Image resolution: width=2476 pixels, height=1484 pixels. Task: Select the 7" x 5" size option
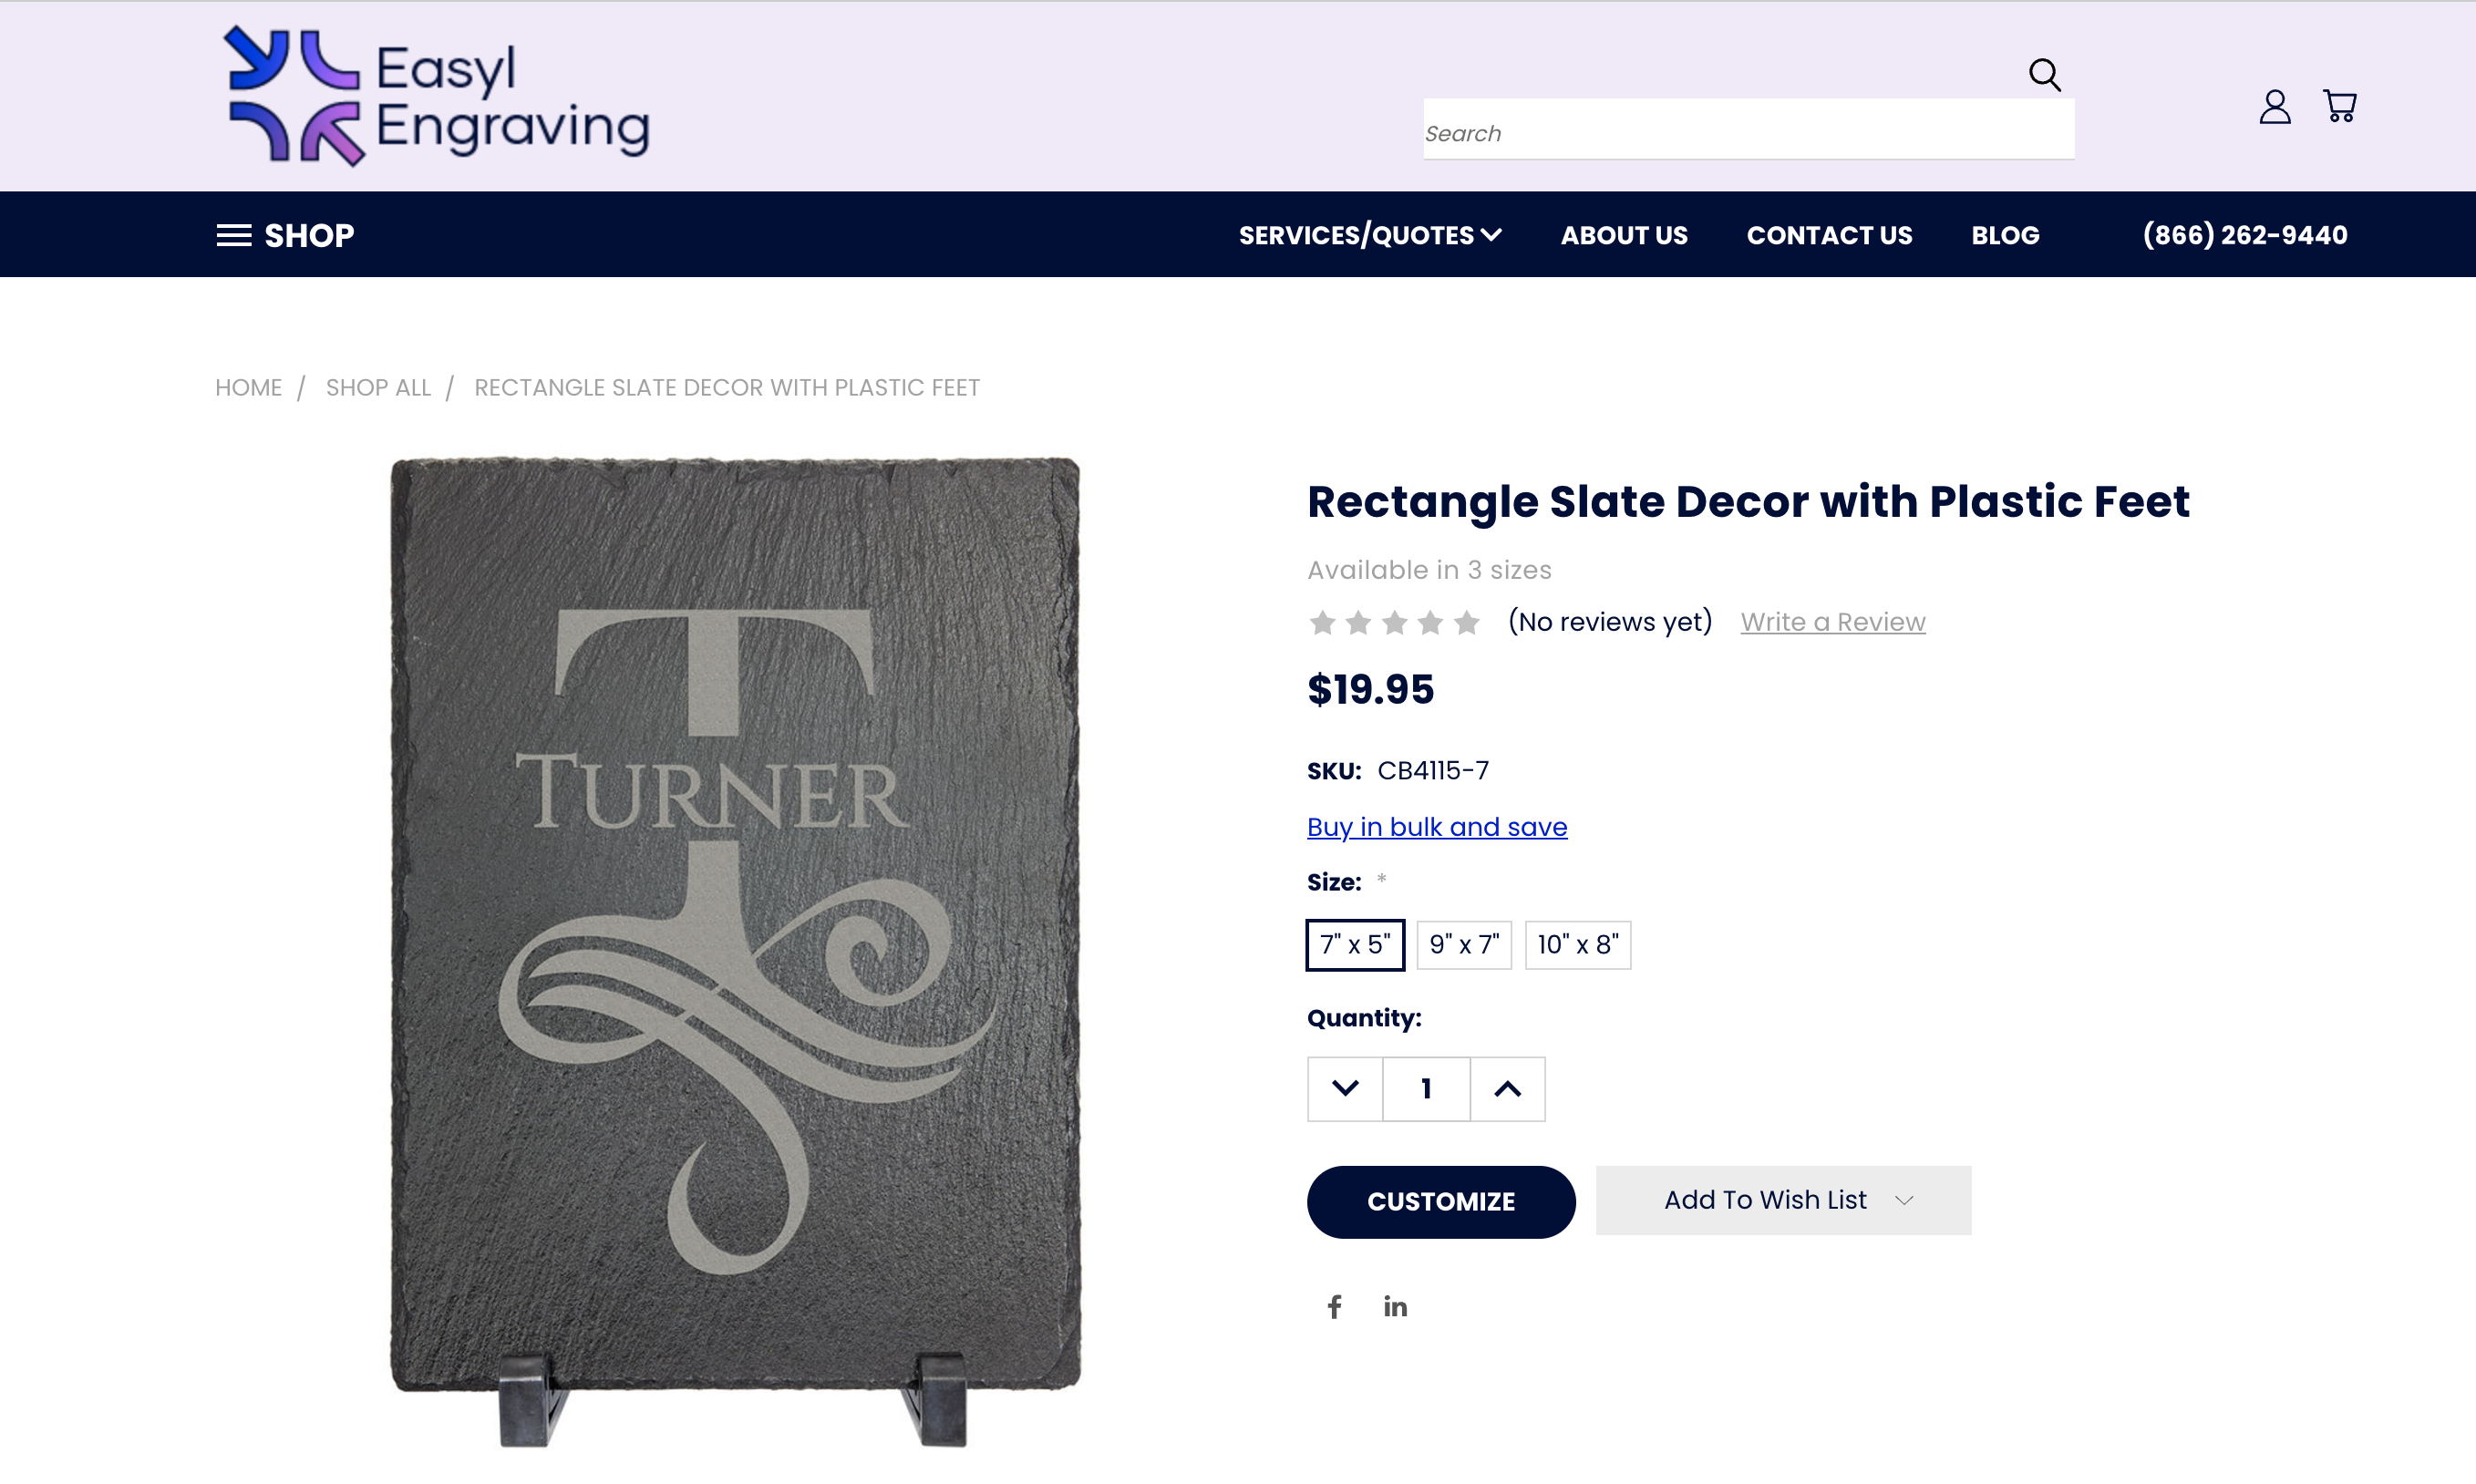coord(1355,944)
